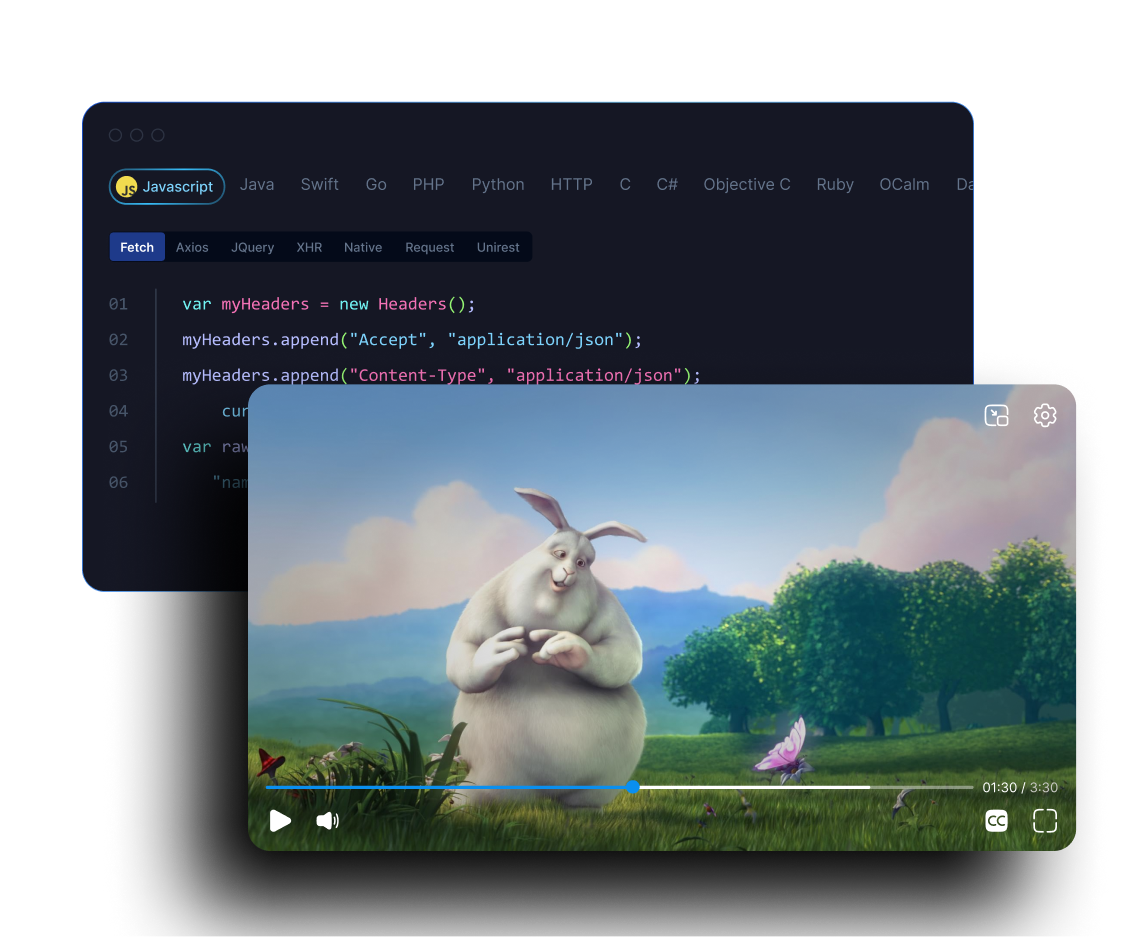The height and width of the screenshot is (937, 1136).
Task: Show the HTTP code tab
Action: tap(572, 185)
